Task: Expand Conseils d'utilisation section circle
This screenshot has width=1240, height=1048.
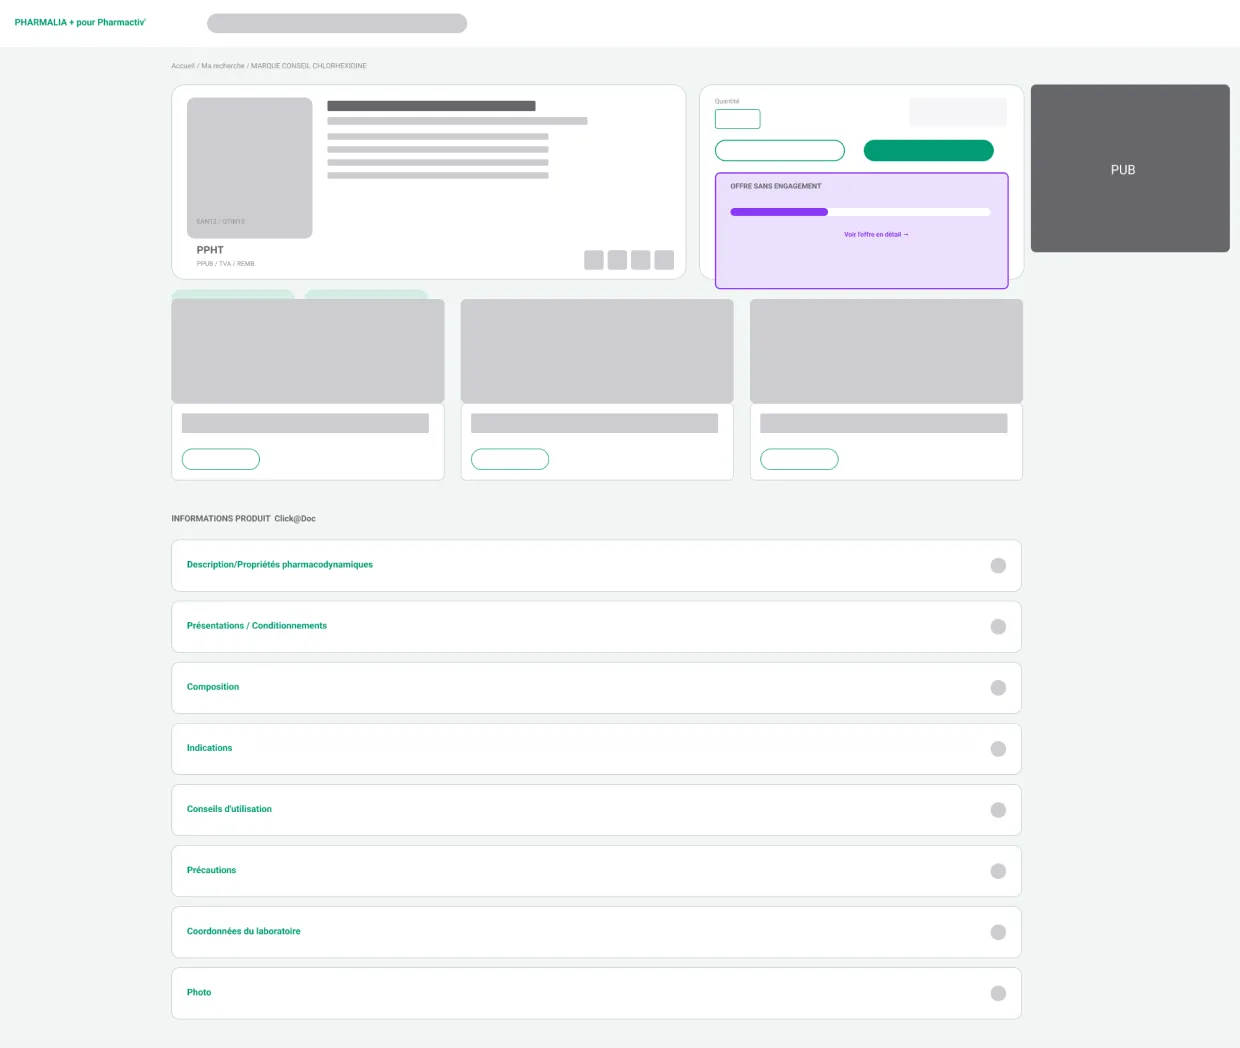Action: tap(998, 810)
